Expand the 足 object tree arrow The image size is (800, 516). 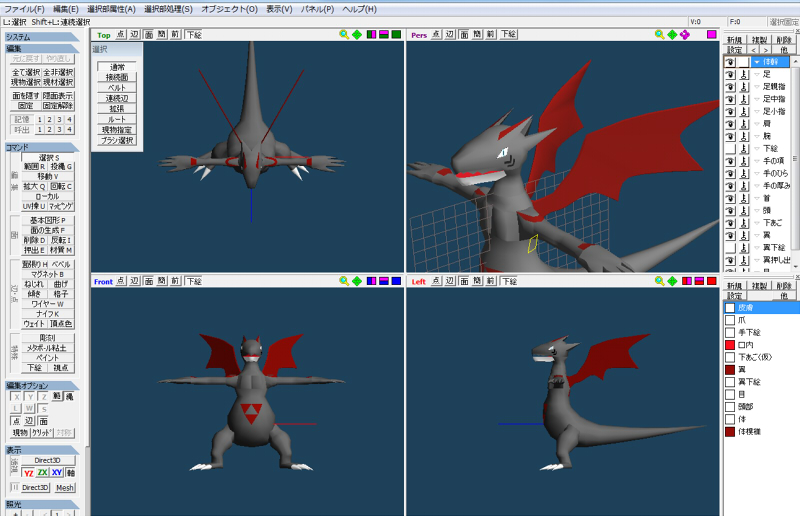[757, 74]
